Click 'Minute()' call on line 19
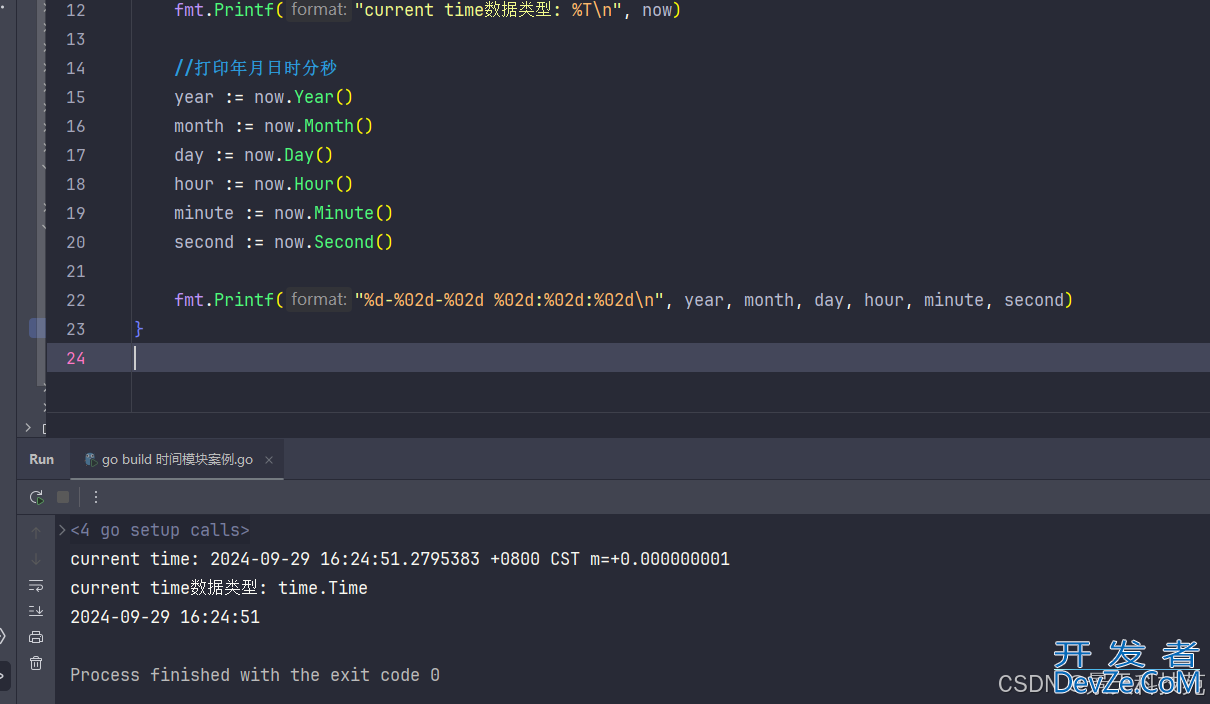The width and height of the screenshot is (1210, 704). click(354, 213)
